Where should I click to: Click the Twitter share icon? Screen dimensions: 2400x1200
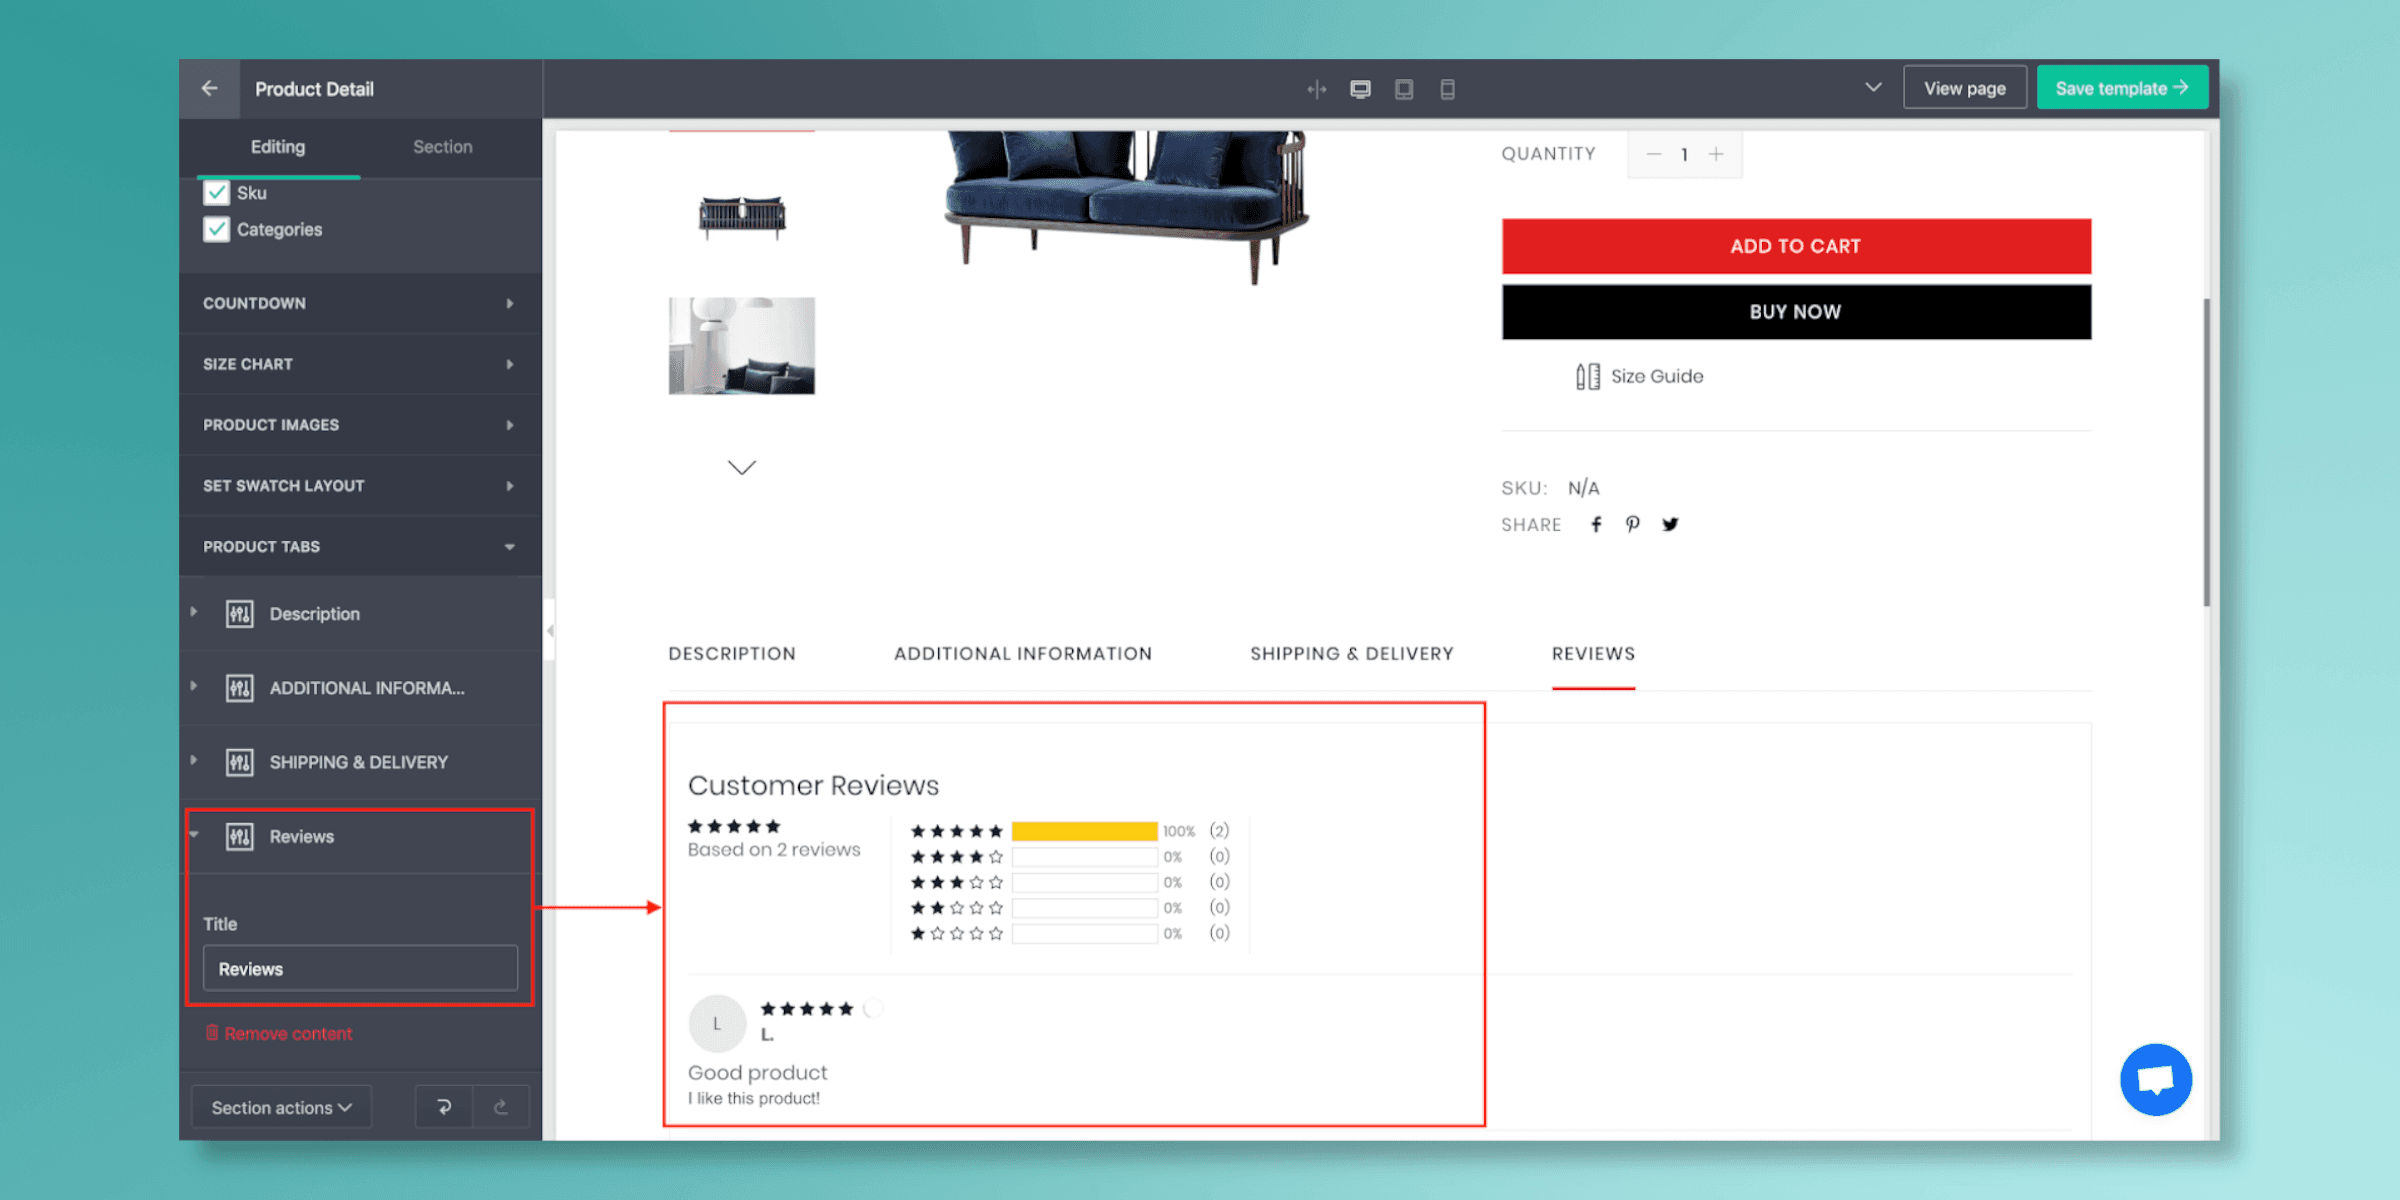[x=1670, y=525]
